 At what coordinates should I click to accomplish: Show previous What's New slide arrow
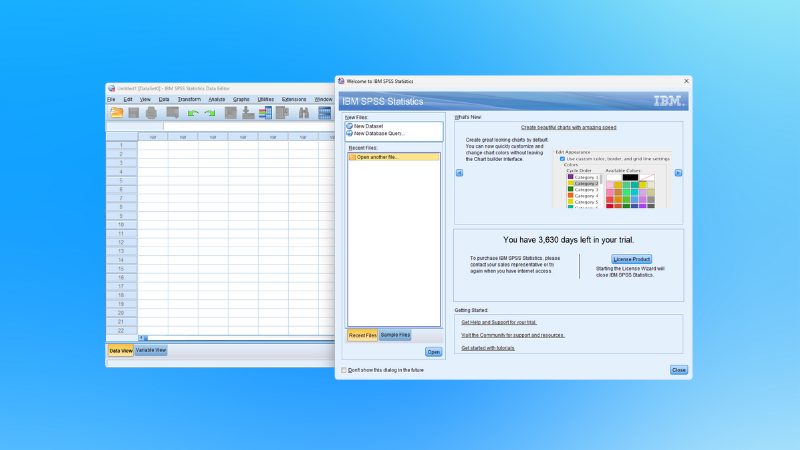[x=459, y=173]
